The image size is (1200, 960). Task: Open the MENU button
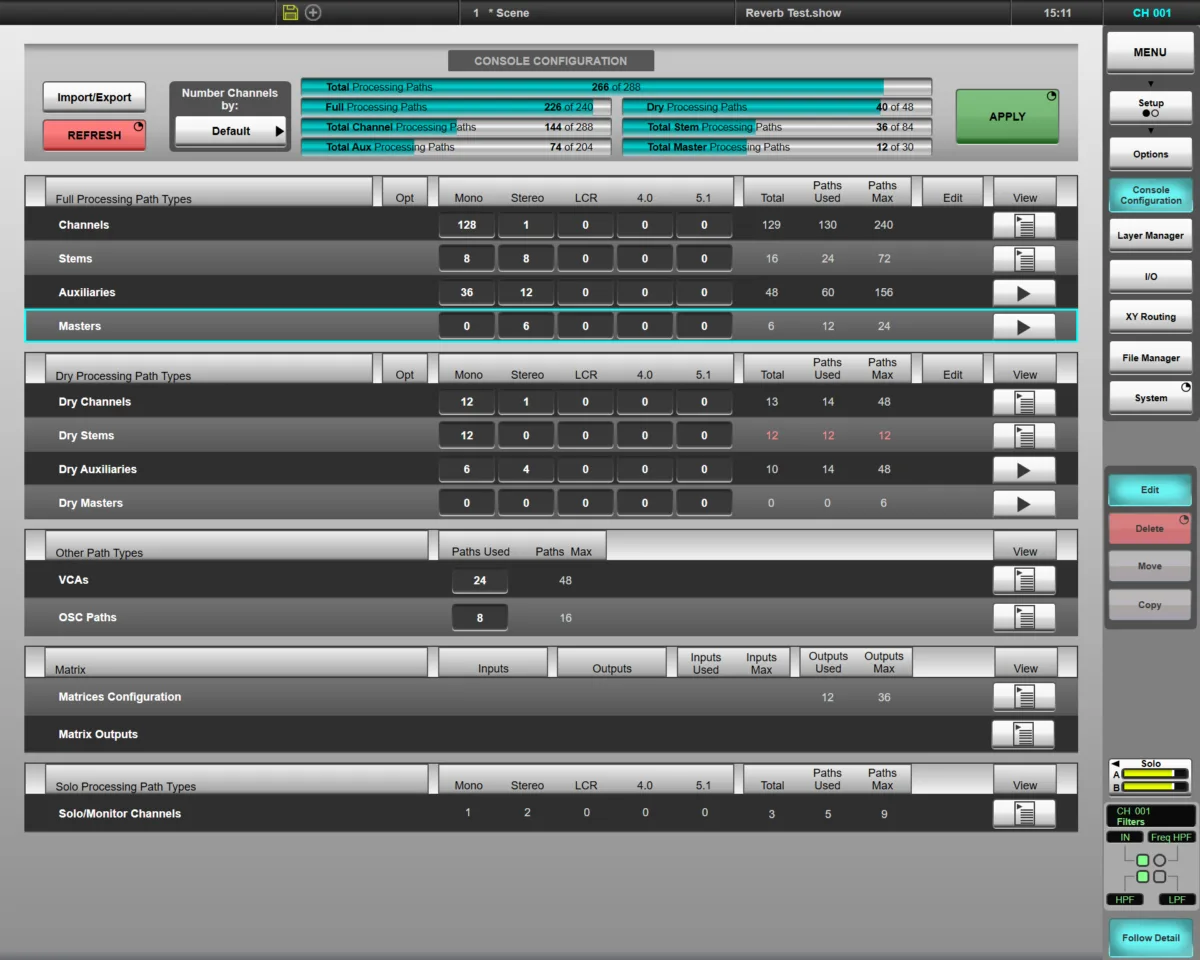click(x=1150, y=52)
